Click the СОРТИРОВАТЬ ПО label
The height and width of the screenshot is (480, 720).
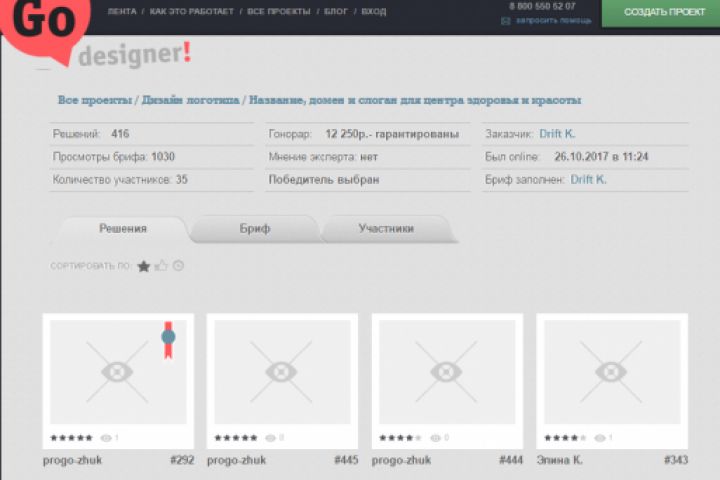[x=90, y=266]
